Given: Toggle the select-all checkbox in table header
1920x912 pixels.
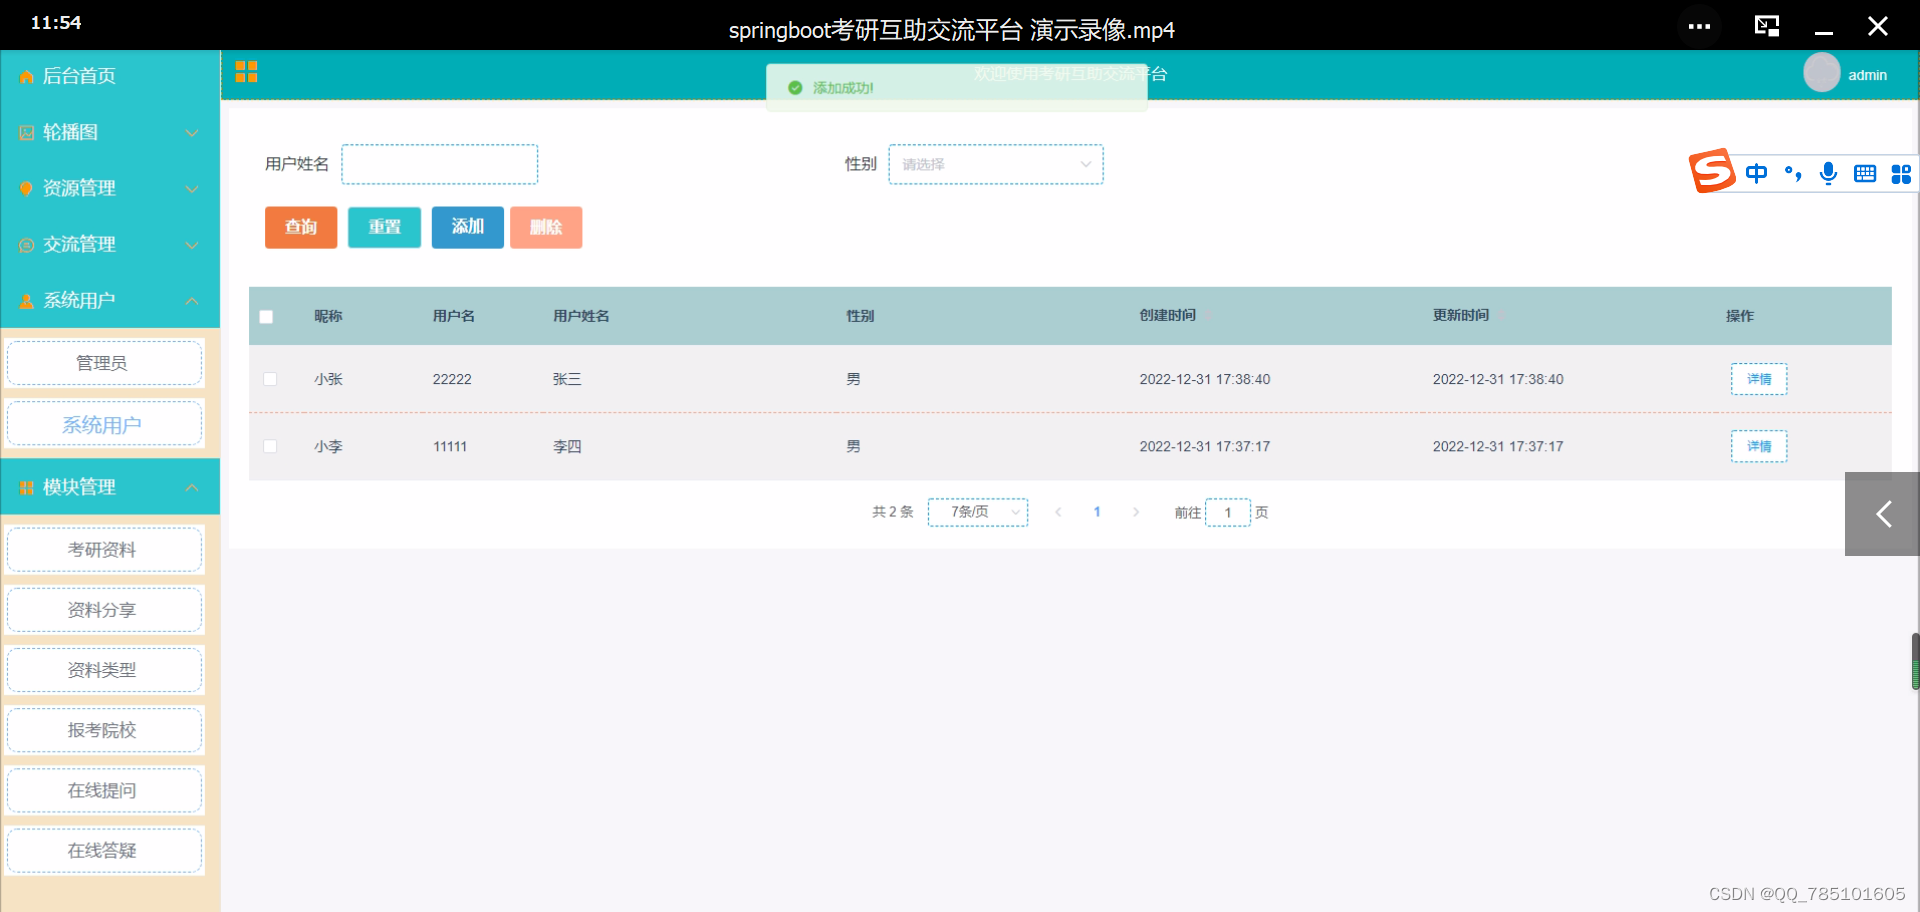Looking at the screenshot, I should [266, 316].
